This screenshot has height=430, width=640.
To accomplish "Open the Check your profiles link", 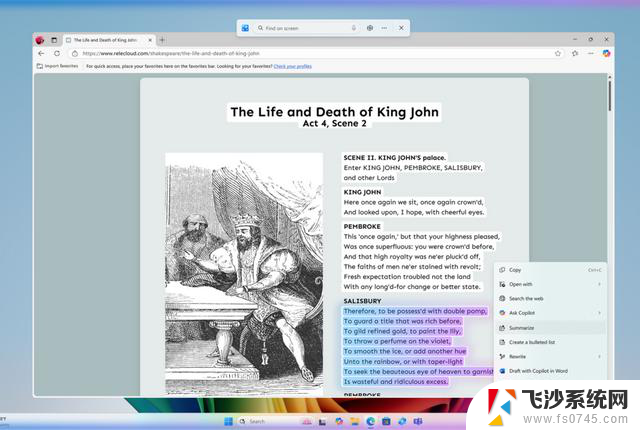I will pyautogui.click(x=293, y=66).
